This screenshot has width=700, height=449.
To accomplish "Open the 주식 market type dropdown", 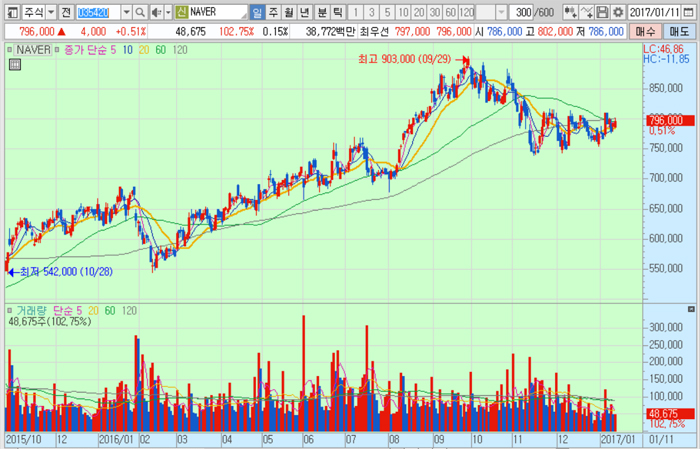I will tap(50, 13).
